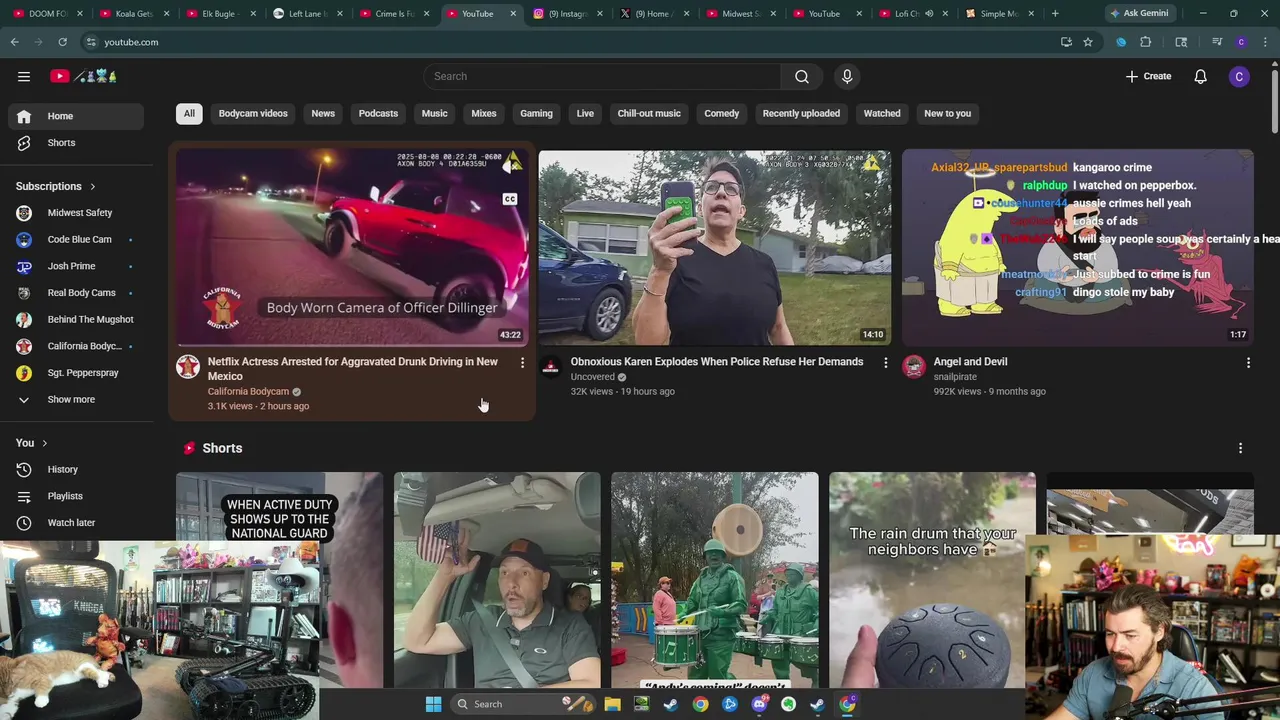The width and height of the screenshot is (1280, 720).
Task: Select the Bodycam videos filter chip
Action: click(253, 113)
